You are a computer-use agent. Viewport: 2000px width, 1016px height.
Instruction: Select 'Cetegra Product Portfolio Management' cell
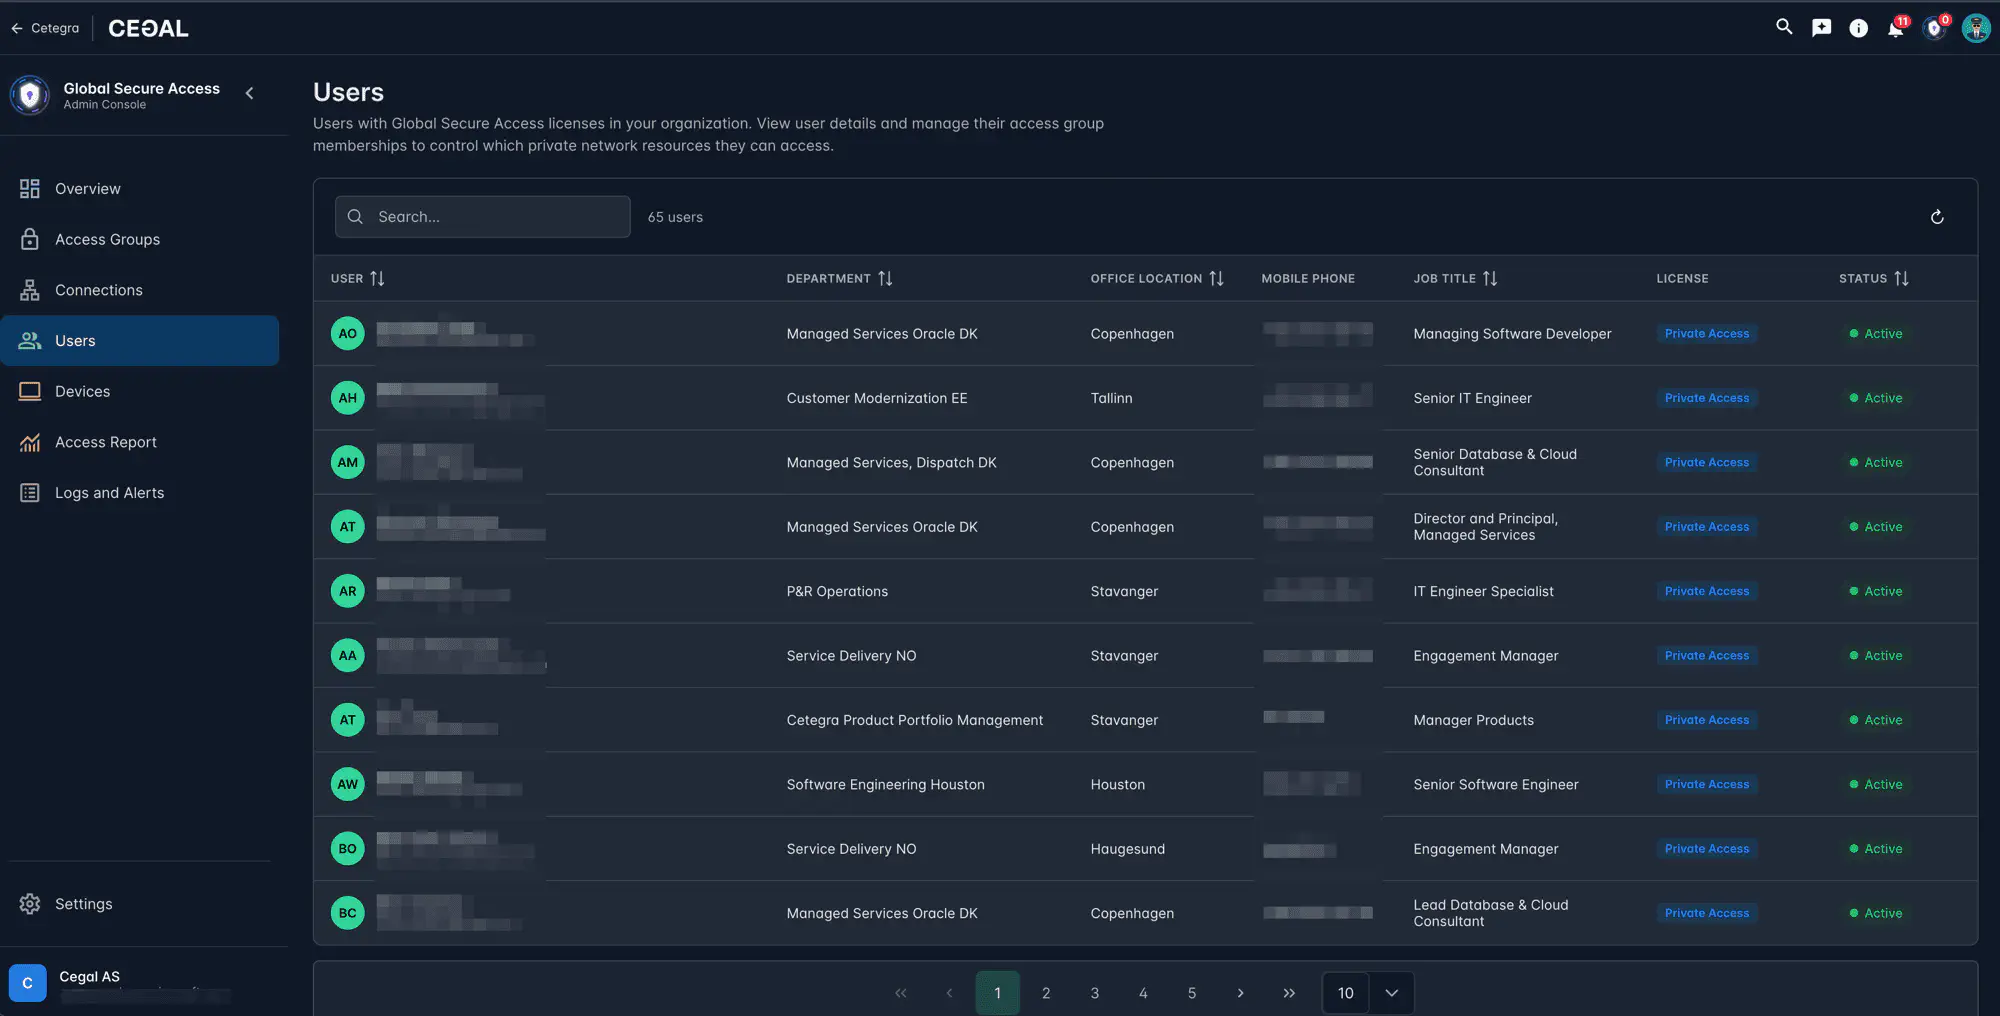coord(915,720)
